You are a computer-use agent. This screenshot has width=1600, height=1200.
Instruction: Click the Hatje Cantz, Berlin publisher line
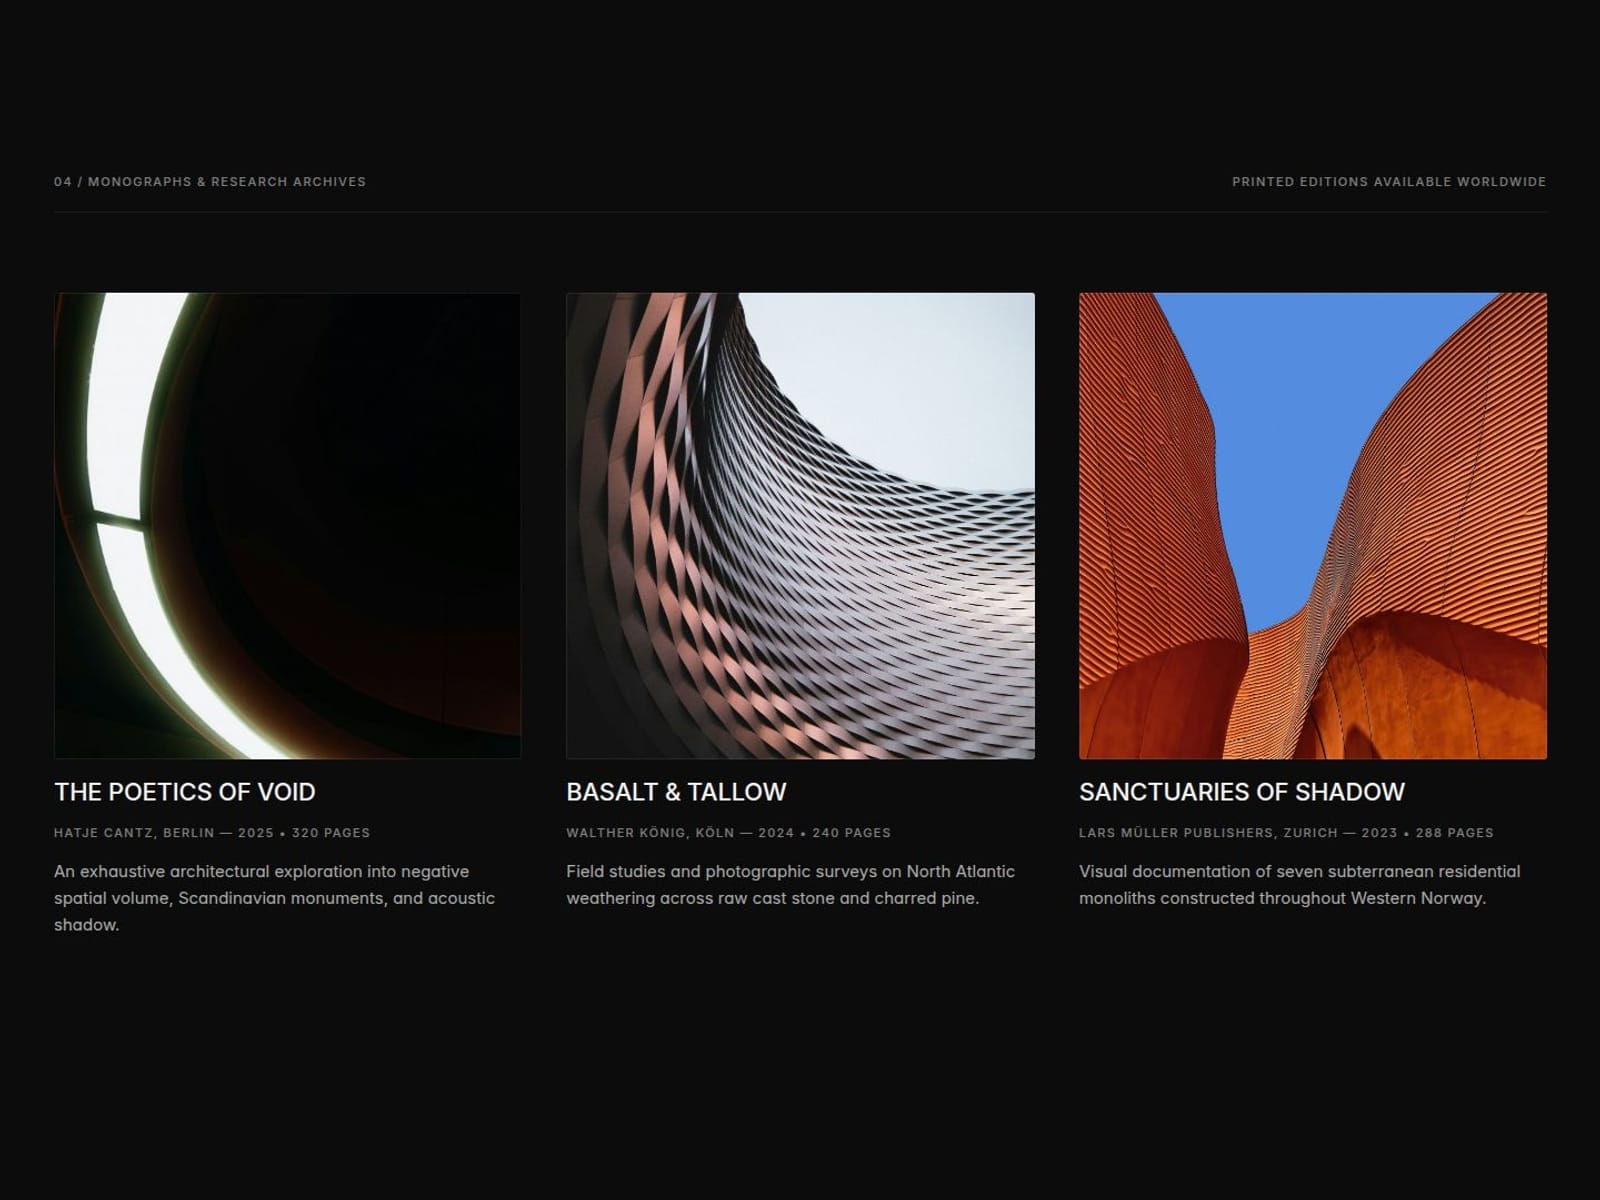pos(212,833)
